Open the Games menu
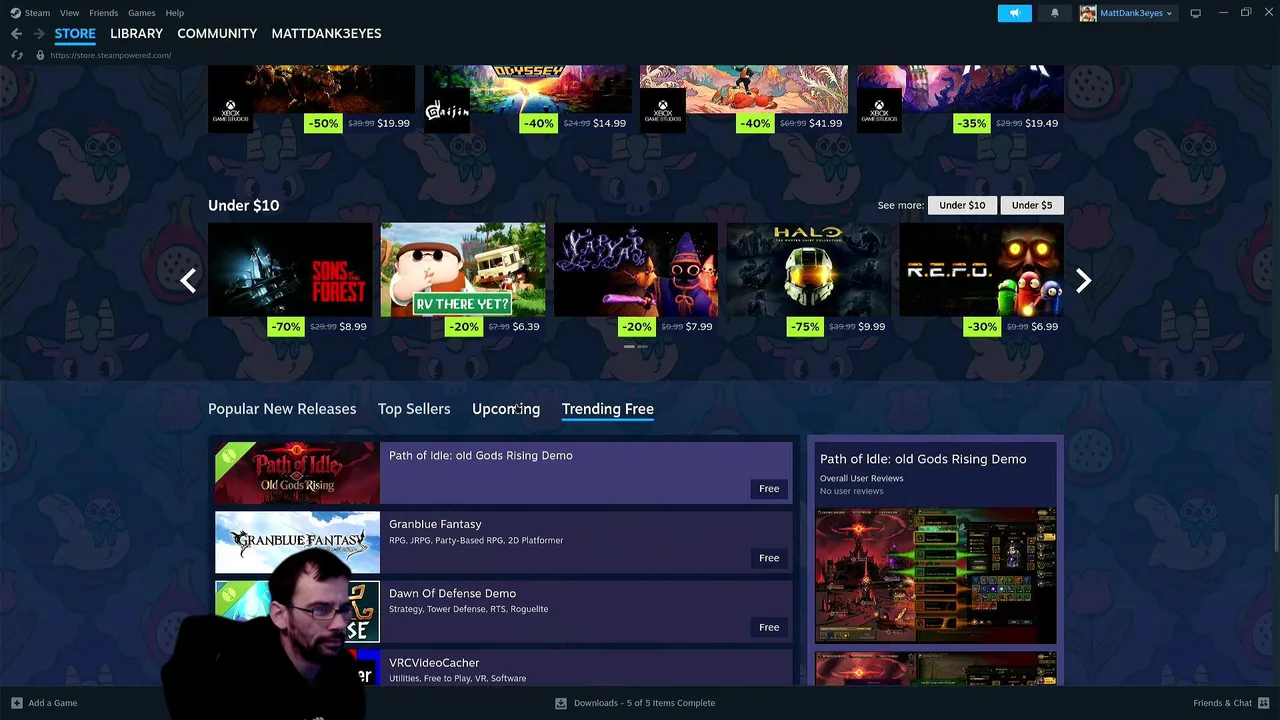The image size is (1280, 720). click(141, 13)
